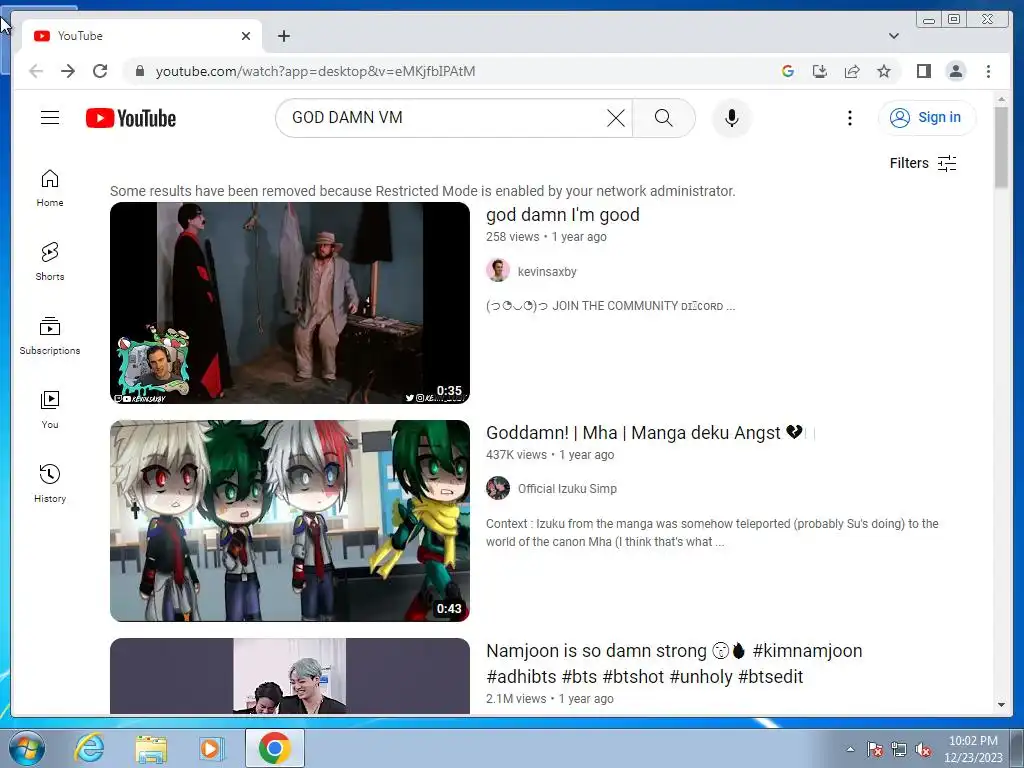Click the Join the Community description text

[x=610, y=306]
